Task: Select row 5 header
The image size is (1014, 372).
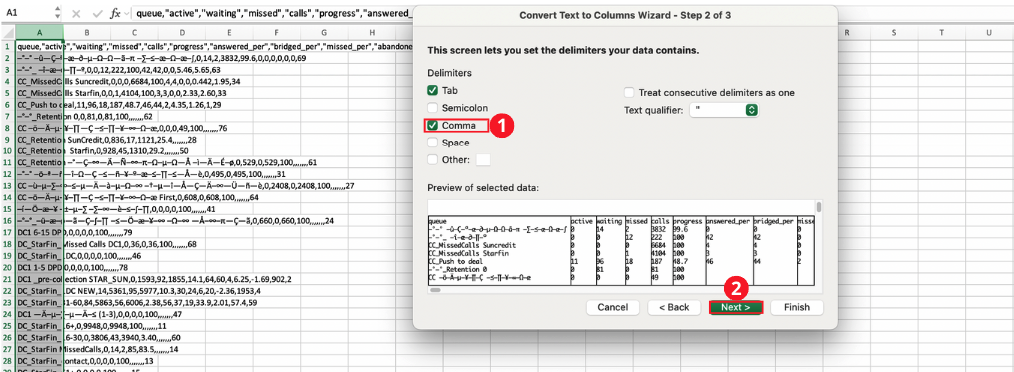Action: (7, 93)
